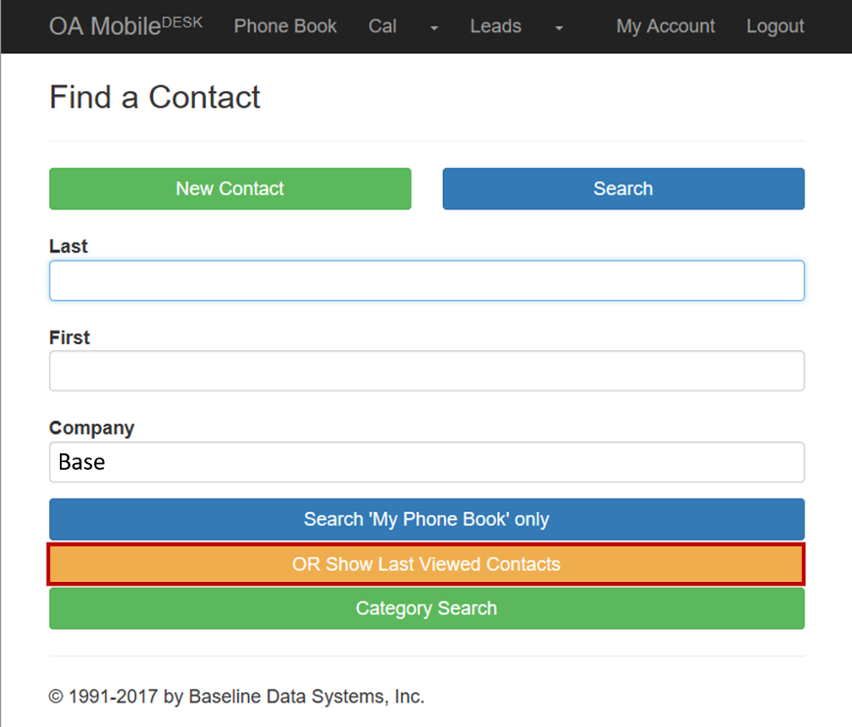Go to the Cal menu item
The width and height of the screenshot is (852, 727).
[383, 26]
